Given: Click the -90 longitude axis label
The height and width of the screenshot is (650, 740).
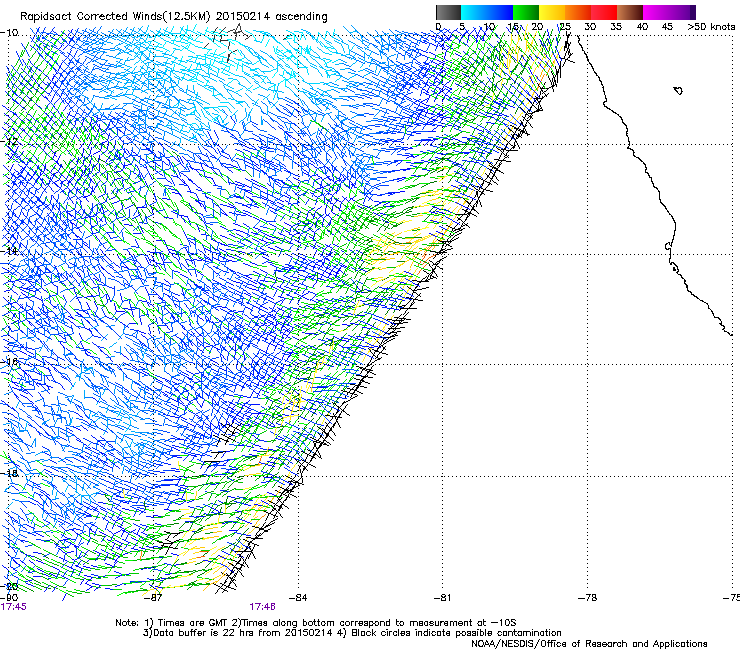Looking at the screenshot, I should click(9, 598).
